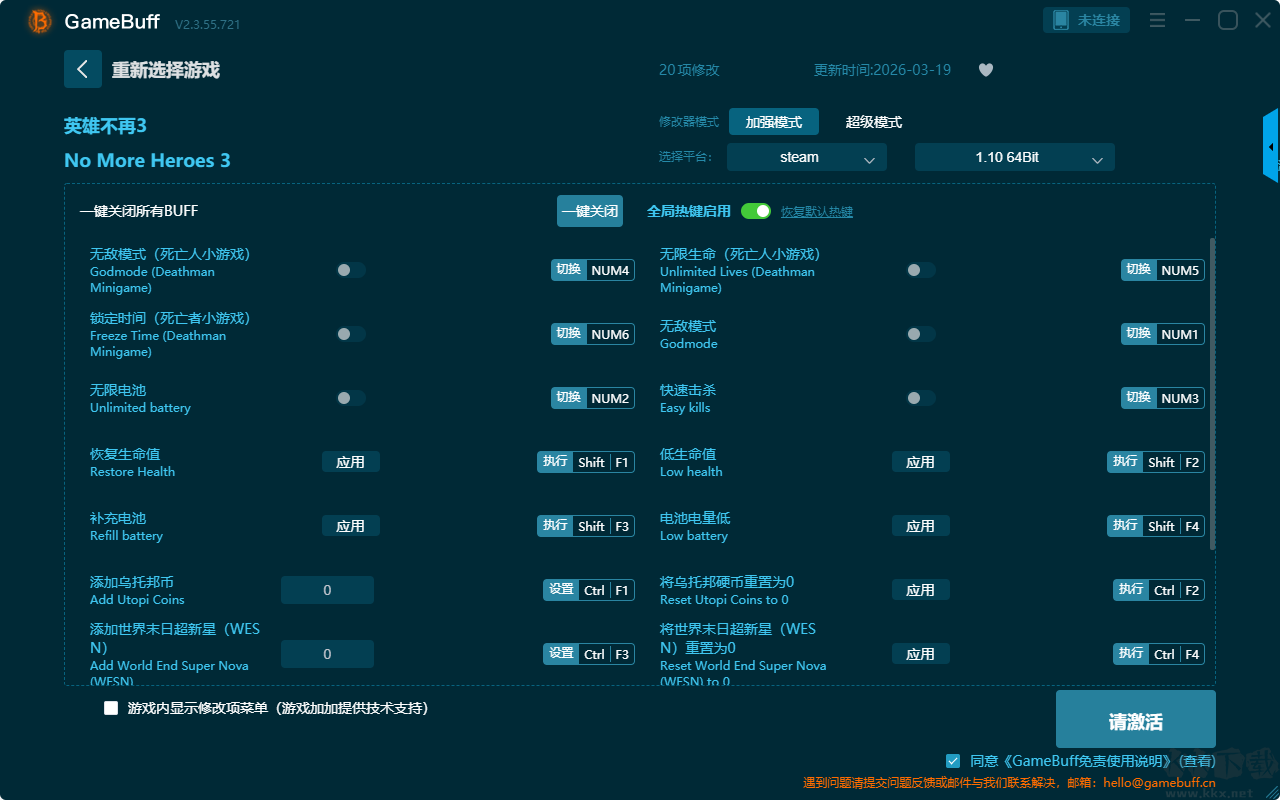Toggle 无敌模式 (死亡人小游戏) Godmode Deathman switch
The height and width of the screenshot is (800, 1280).
tap(351, 270)
